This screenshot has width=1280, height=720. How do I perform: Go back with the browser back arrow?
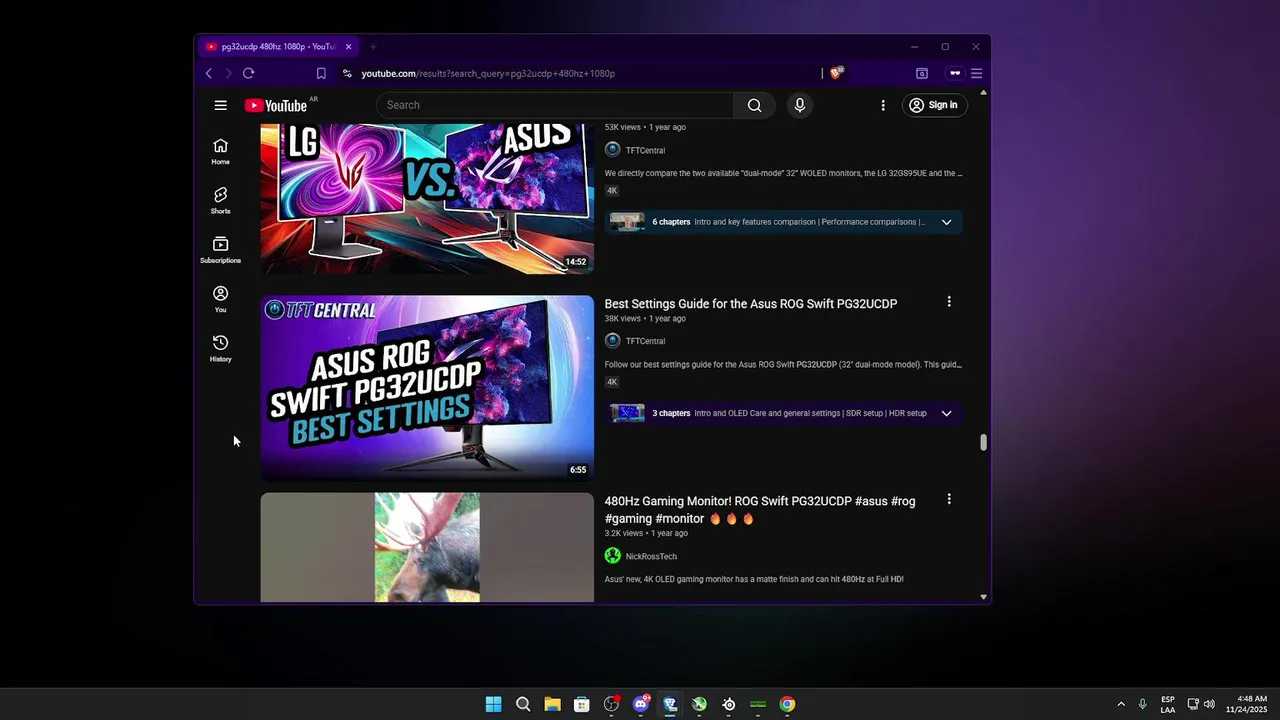tap(209, 73)
